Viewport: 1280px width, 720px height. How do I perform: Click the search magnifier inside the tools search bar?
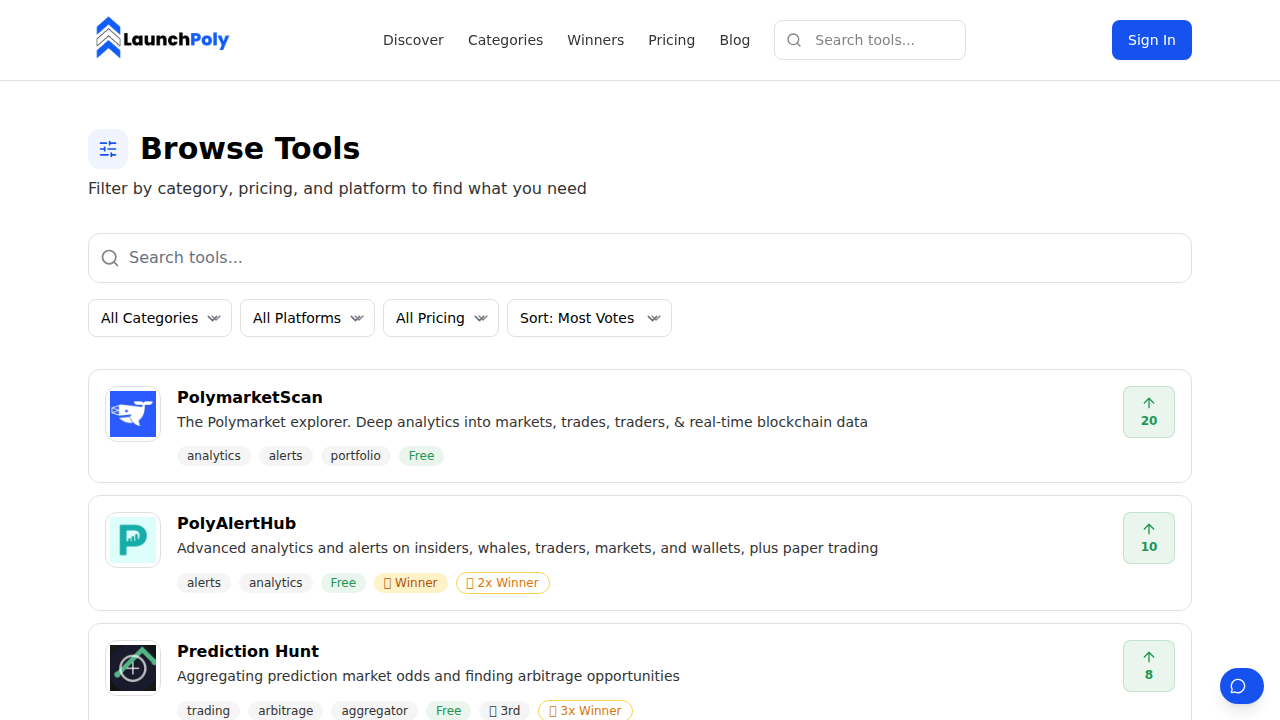point(110,258)
